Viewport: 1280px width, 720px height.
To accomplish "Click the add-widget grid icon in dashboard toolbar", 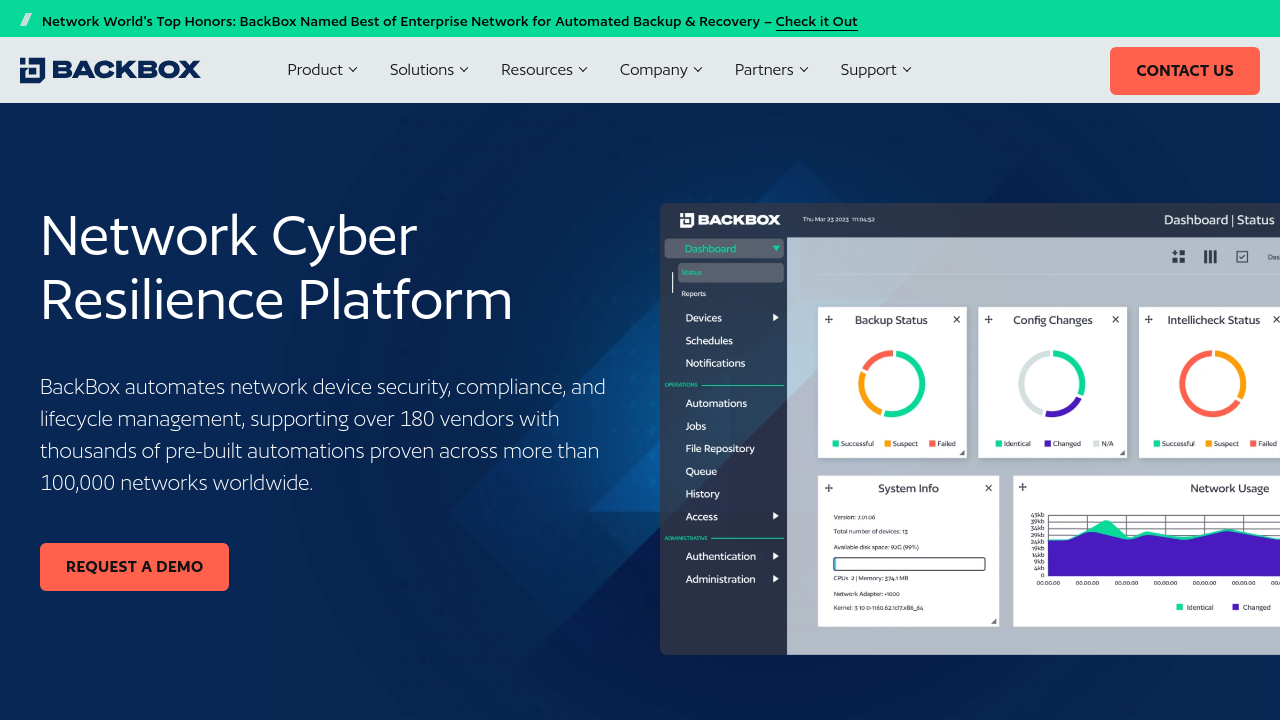I will (x=1178, y=257).
